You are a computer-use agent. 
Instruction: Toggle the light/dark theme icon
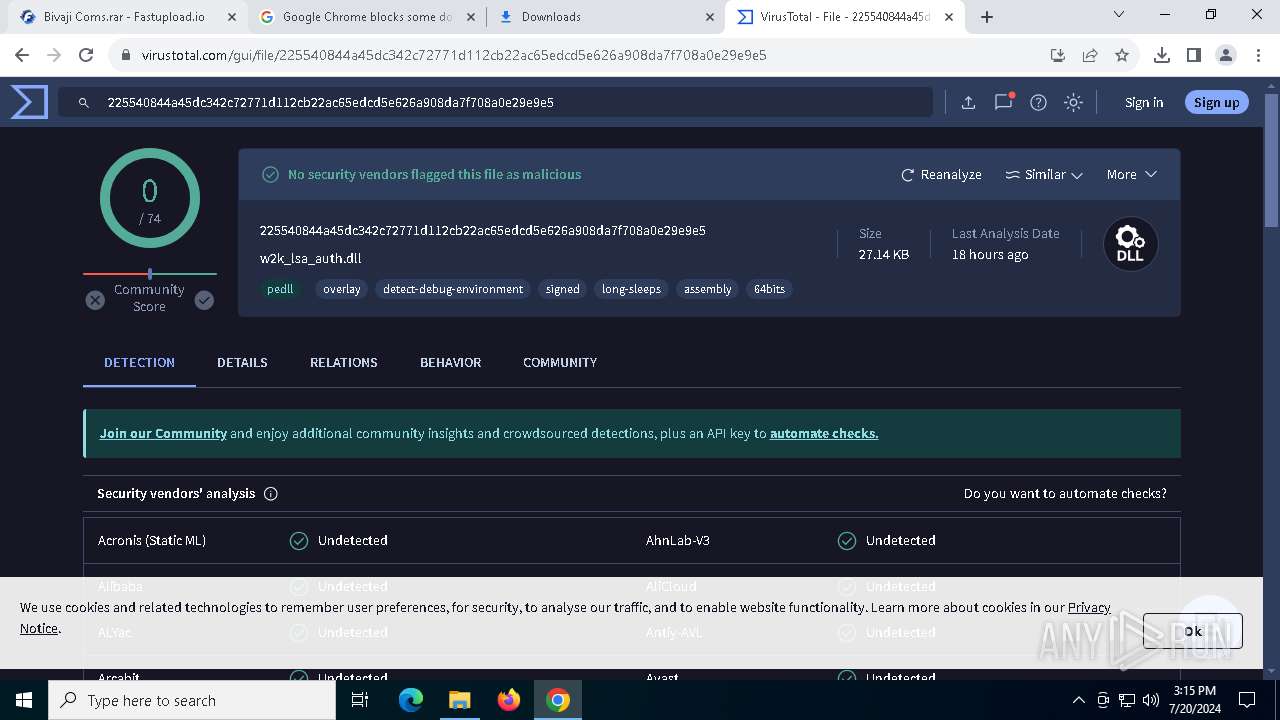coord(1073,102)
